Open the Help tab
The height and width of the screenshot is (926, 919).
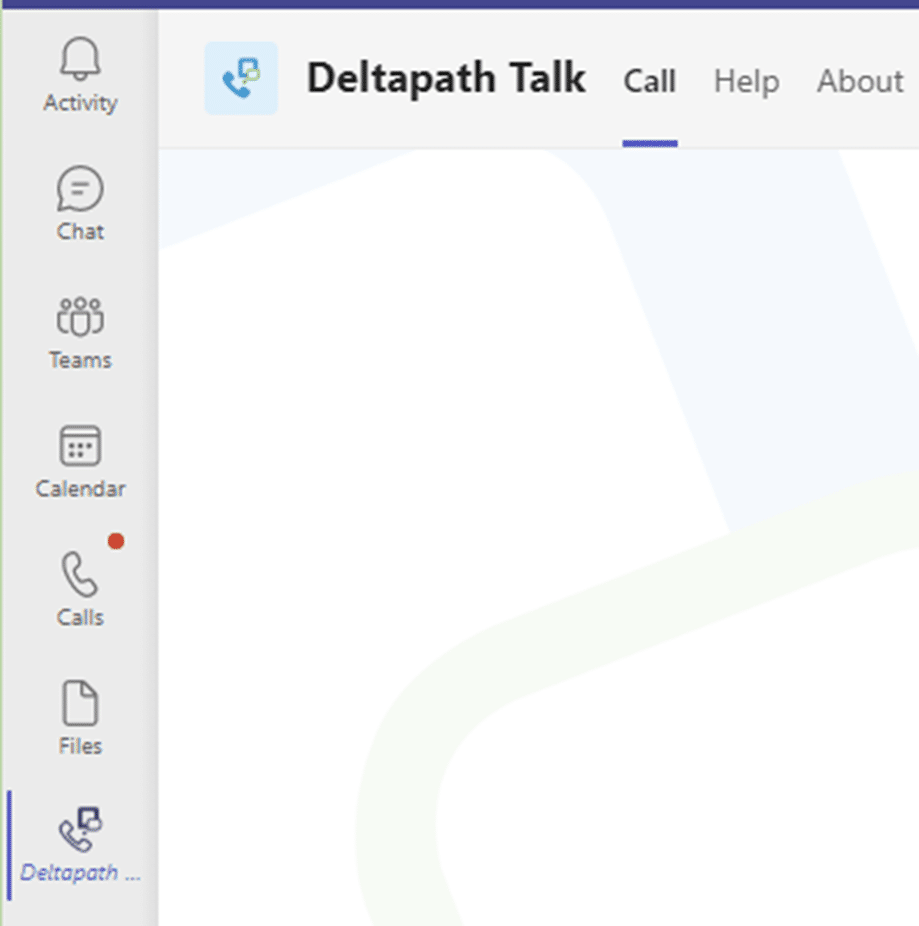click(x=746, y=82)
